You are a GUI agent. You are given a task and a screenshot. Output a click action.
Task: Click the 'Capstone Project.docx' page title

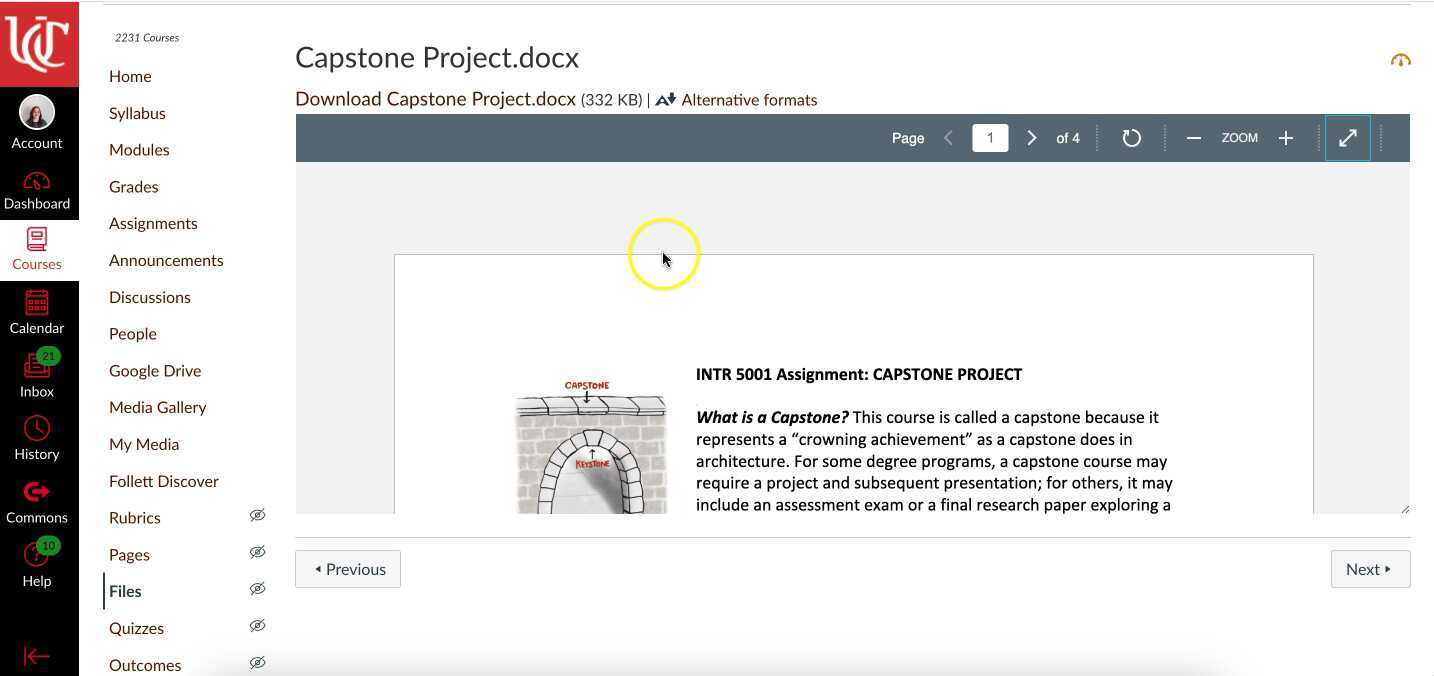click(437, 58)
